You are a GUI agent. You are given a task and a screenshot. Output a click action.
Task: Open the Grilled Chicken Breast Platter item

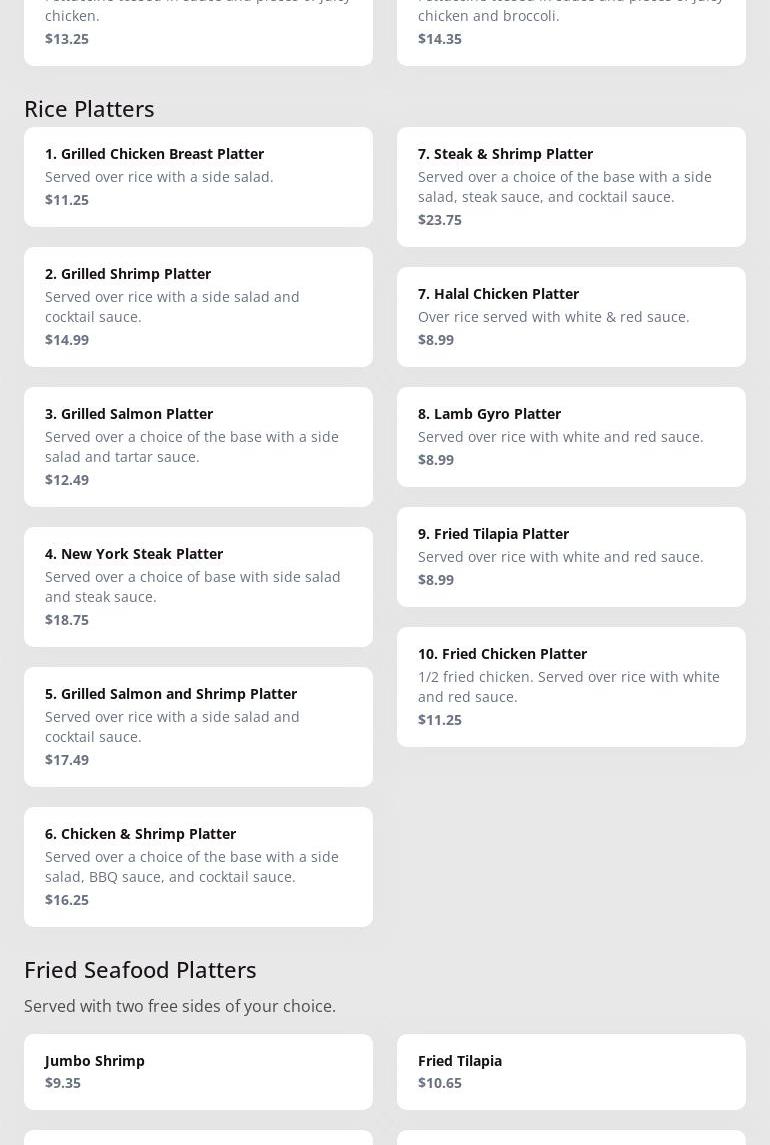click(x=198, y=176)
